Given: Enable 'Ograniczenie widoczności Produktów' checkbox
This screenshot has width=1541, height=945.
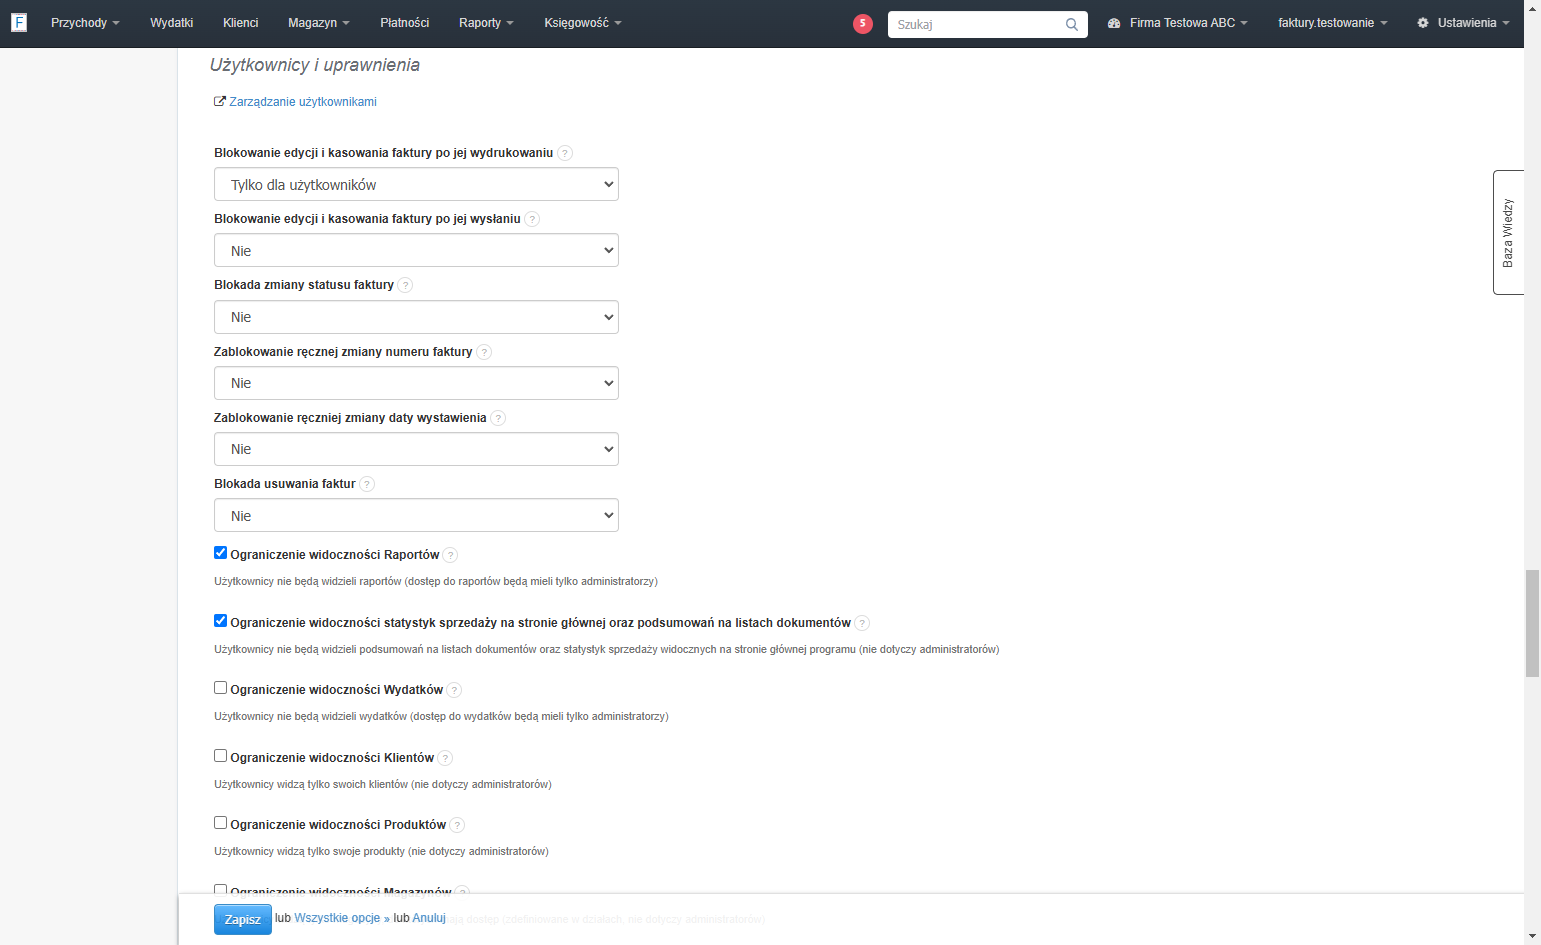Looking at the screenshot, I should pyautogui.click(x=221, y=823).
